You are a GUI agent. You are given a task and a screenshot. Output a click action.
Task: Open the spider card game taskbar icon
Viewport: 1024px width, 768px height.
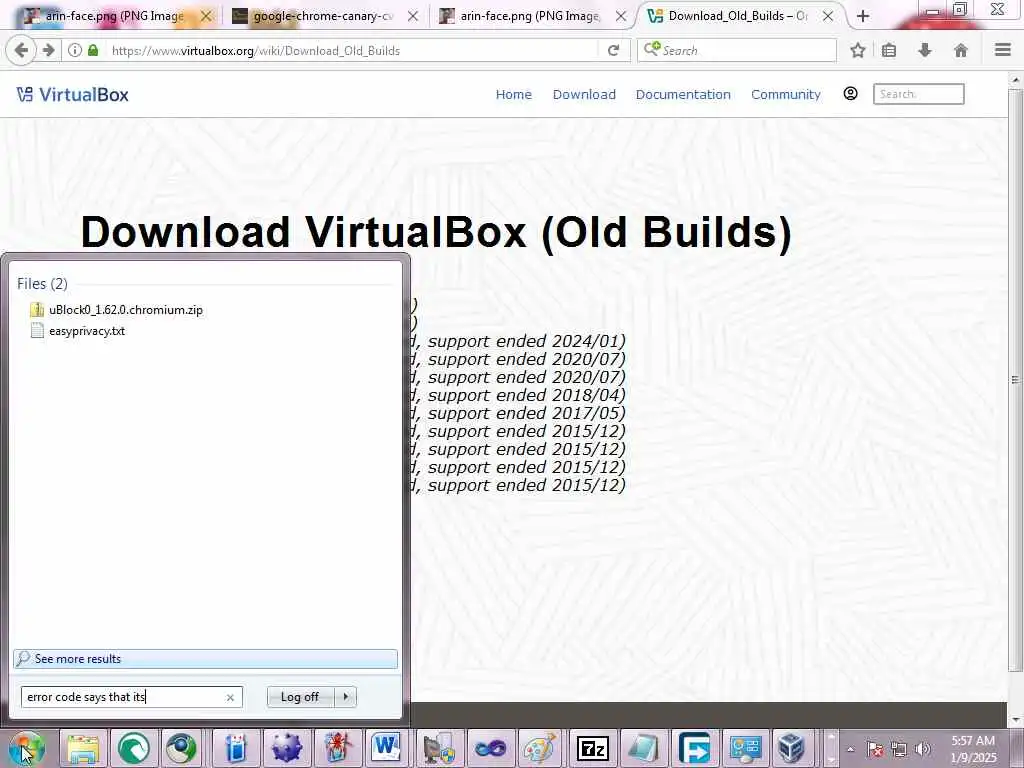[338, 748]
